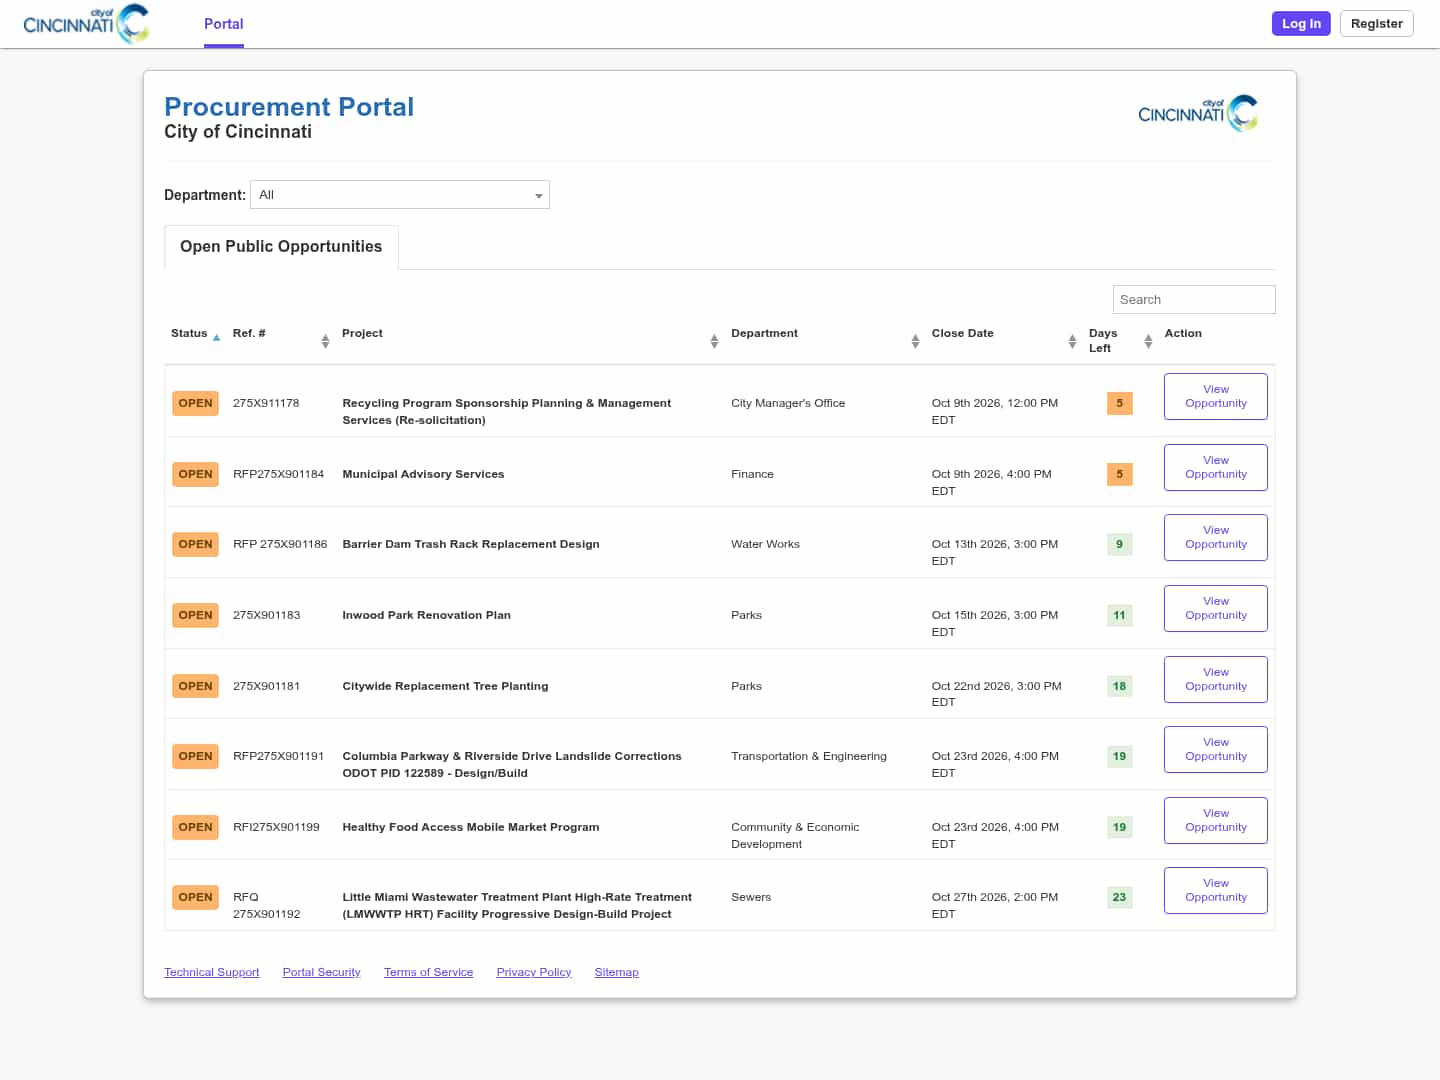This screenshot has height=1080, width=1440.
Task: View Opportunity for Columbia Parkway Landslide Corrections
Action: click(1216, 750)
